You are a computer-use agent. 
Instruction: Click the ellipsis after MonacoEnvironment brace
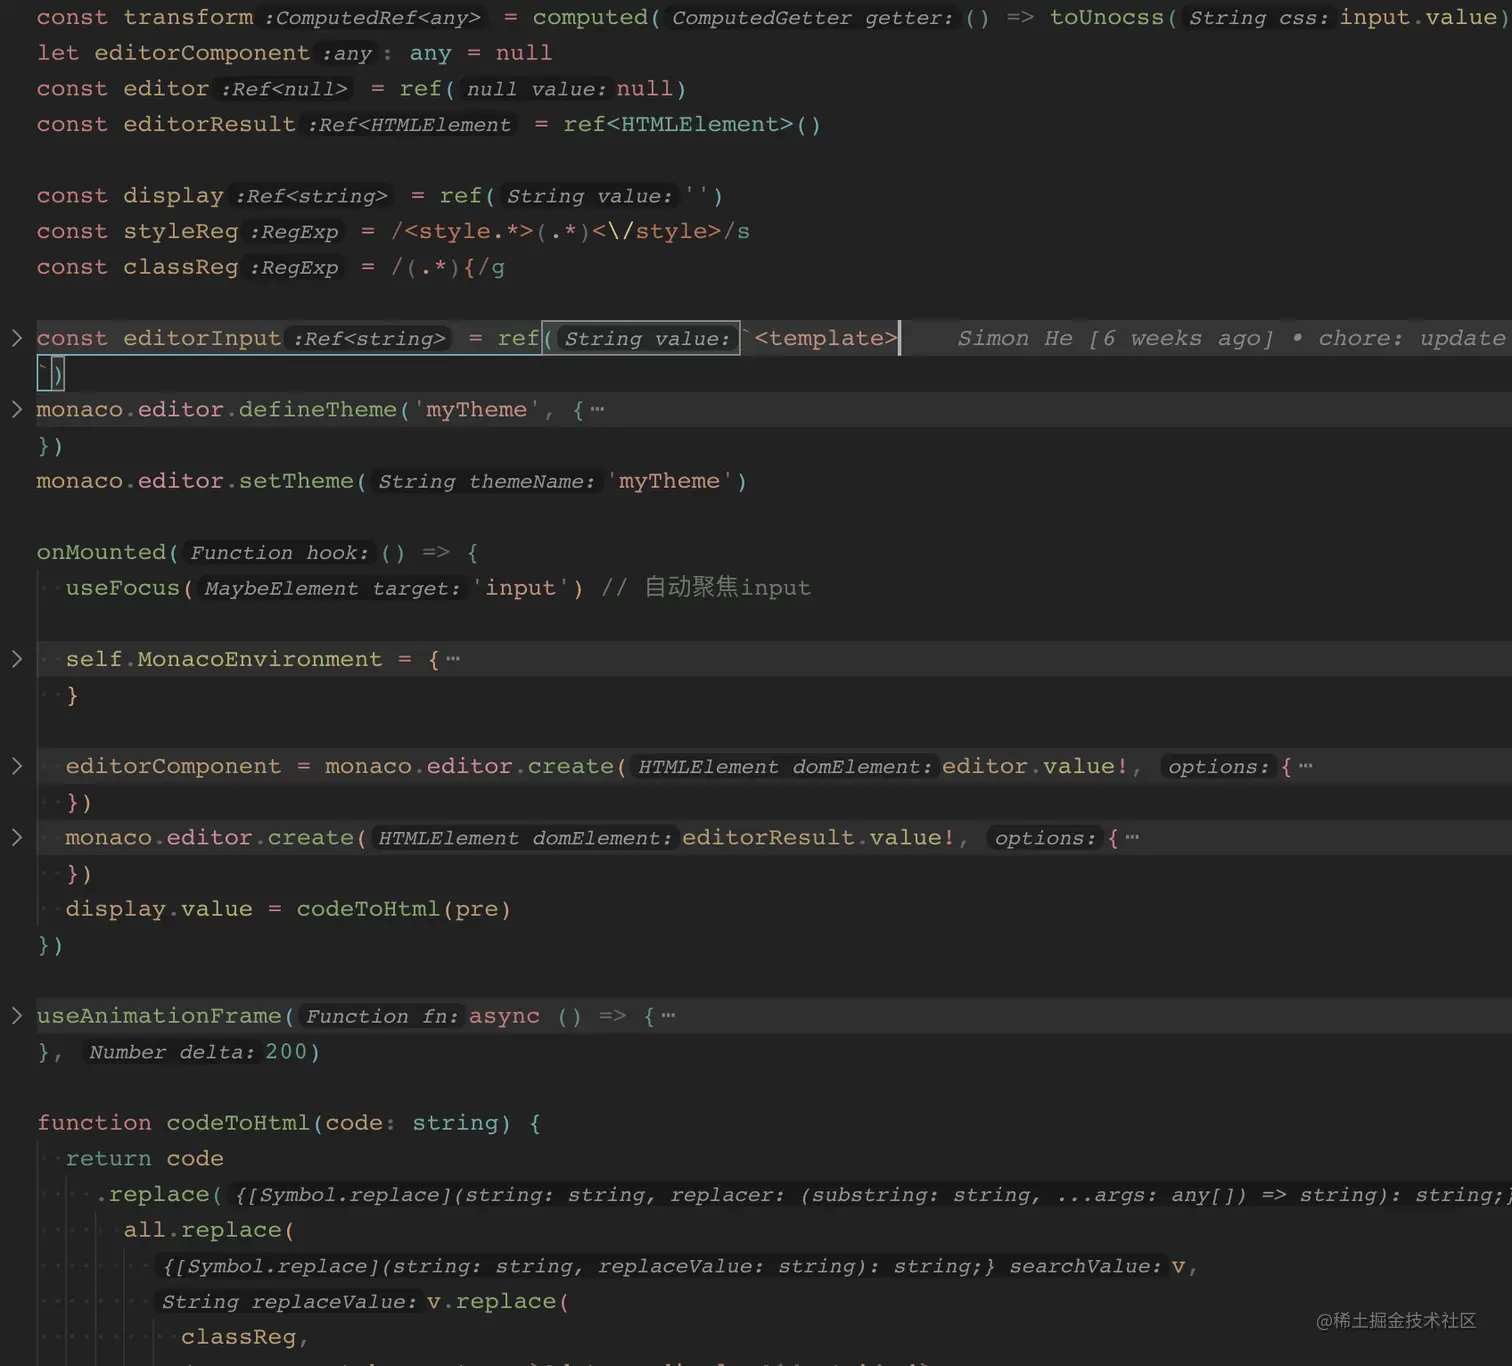click(453, 659)
